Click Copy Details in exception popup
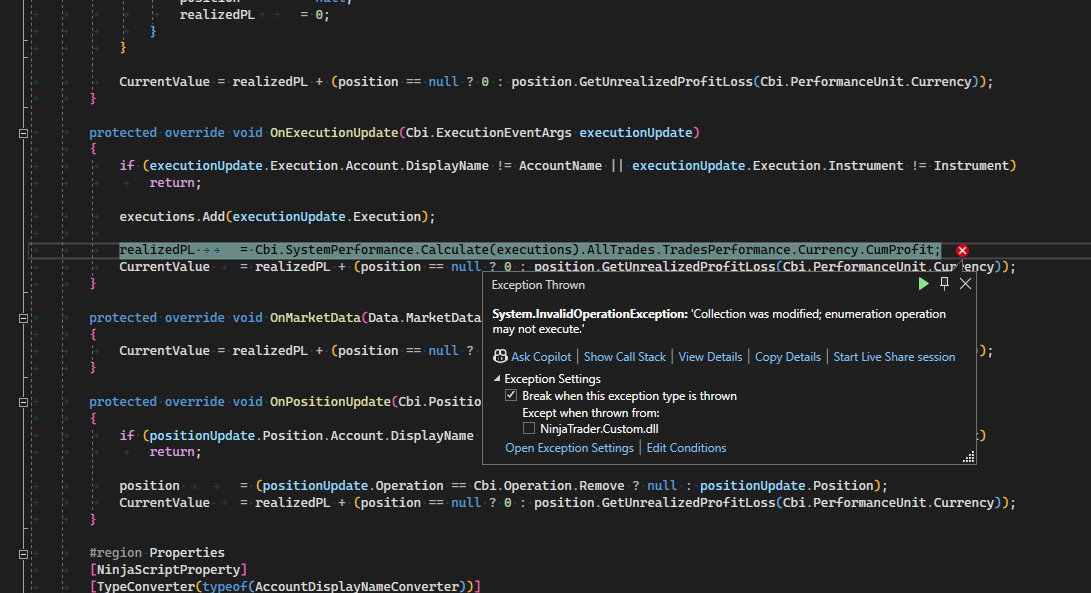1091x593 pixels. coord(787,357)
